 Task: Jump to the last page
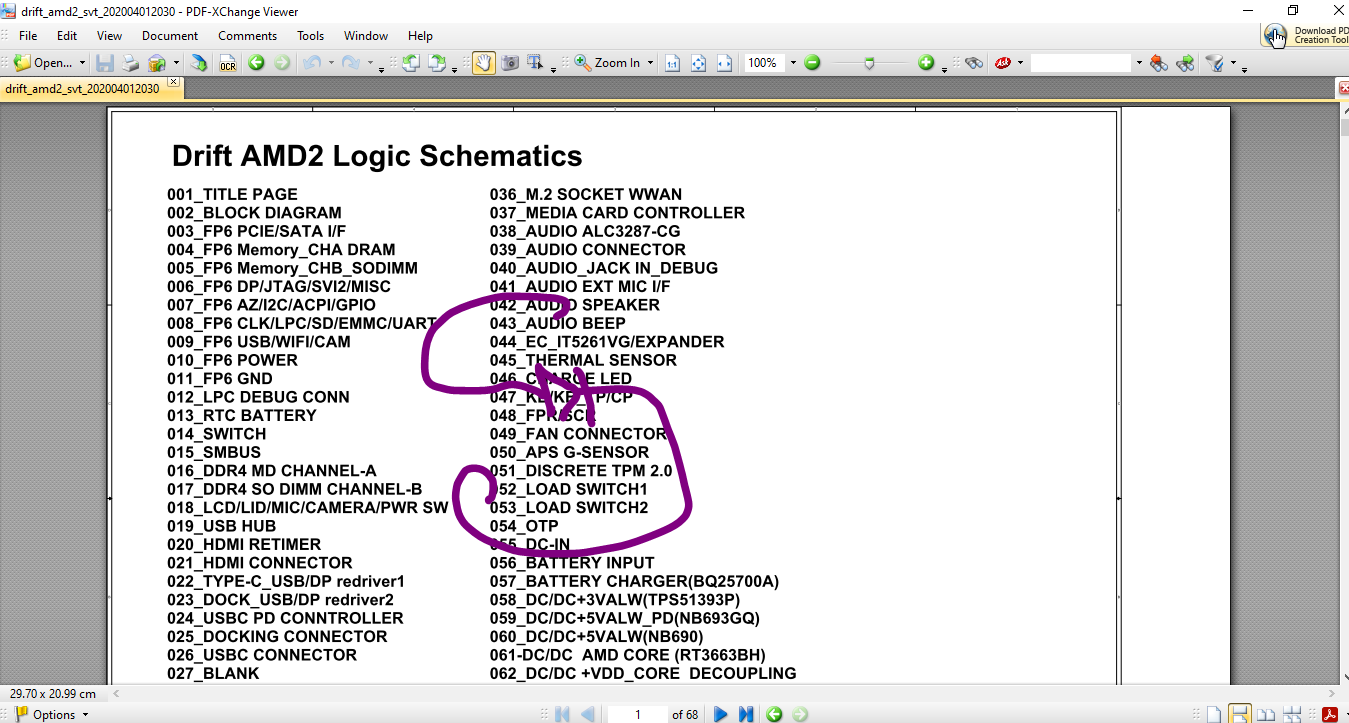tap(746, 714)
